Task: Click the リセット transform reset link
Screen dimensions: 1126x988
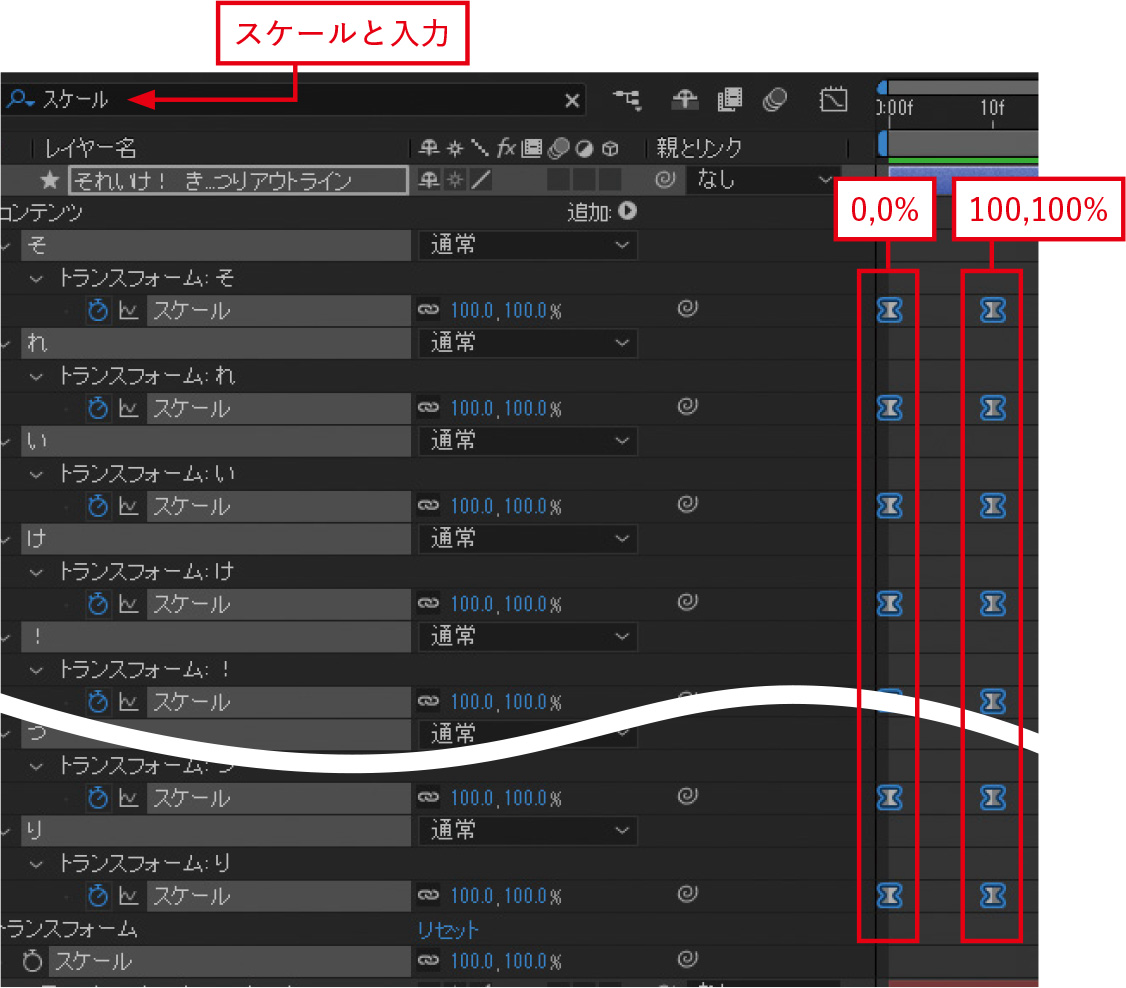Action: (x=448, y=930)
